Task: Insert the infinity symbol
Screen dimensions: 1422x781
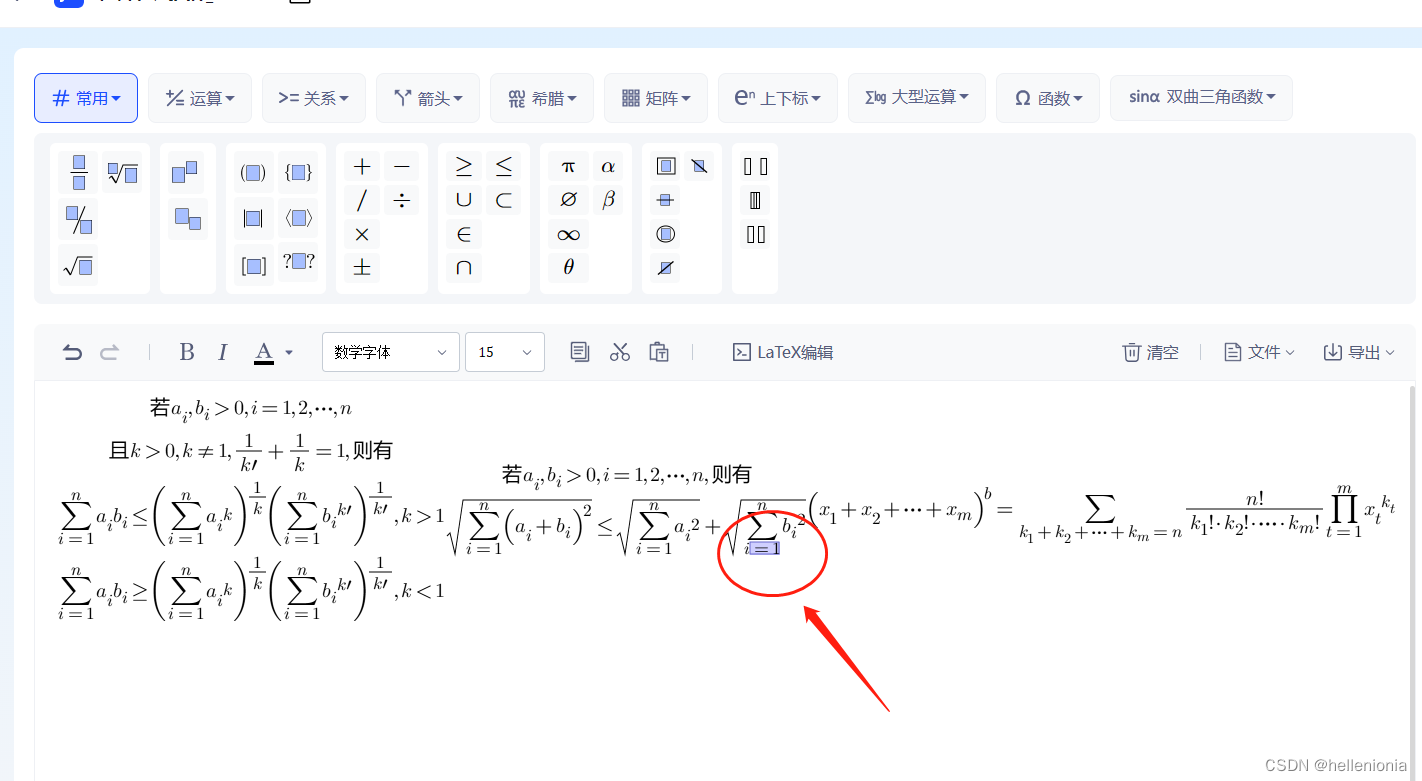Action: (567, 234)
